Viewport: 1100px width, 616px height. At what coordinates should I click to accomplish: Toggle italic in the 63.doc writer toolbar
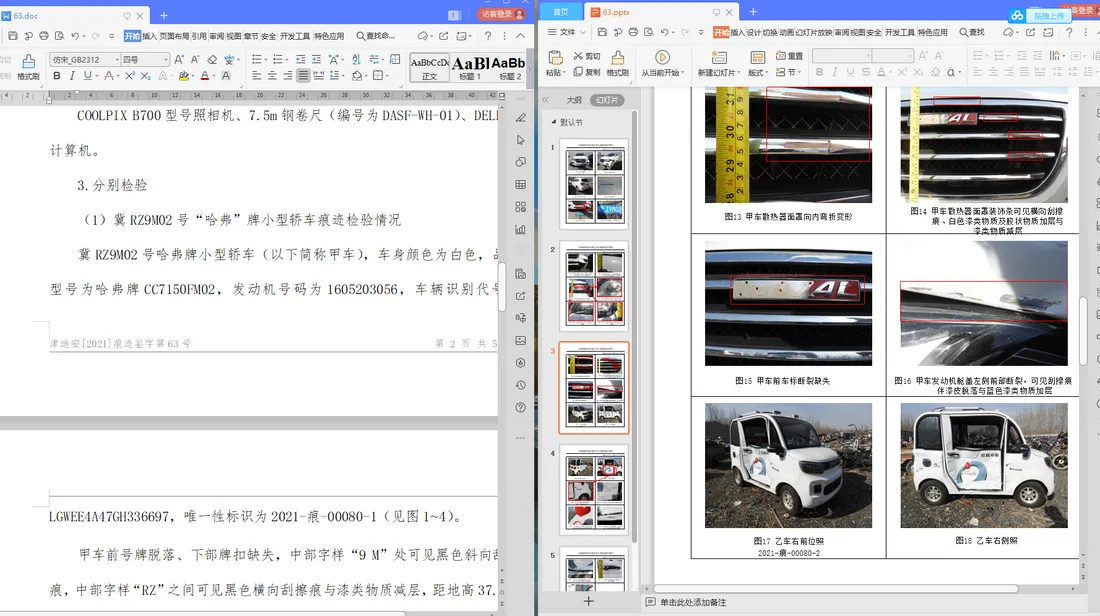(72, 76)
